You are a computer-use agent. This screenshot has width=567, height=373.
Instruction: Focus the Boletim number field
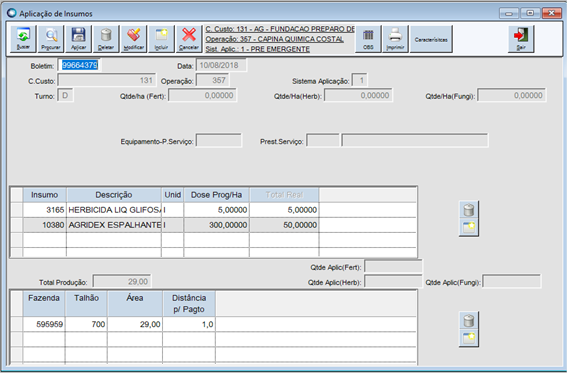pyautogui.click(x=79, y=65)
